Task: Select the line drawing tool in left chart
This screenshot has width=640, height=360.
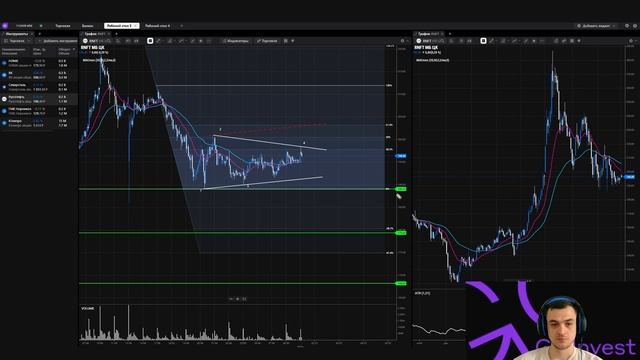Action: (159, 41)
